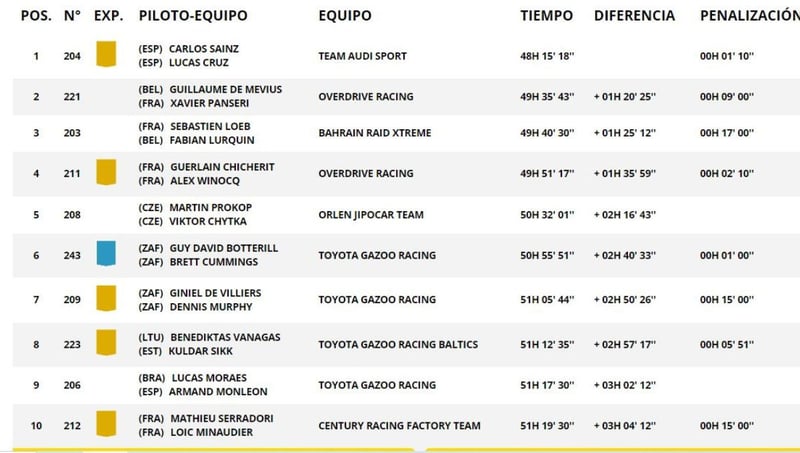The height and width of the screenshot is (453, 800).
Task: Click the yellow EXP badge for Giniel De Villiers
Action: click(104, 298)
